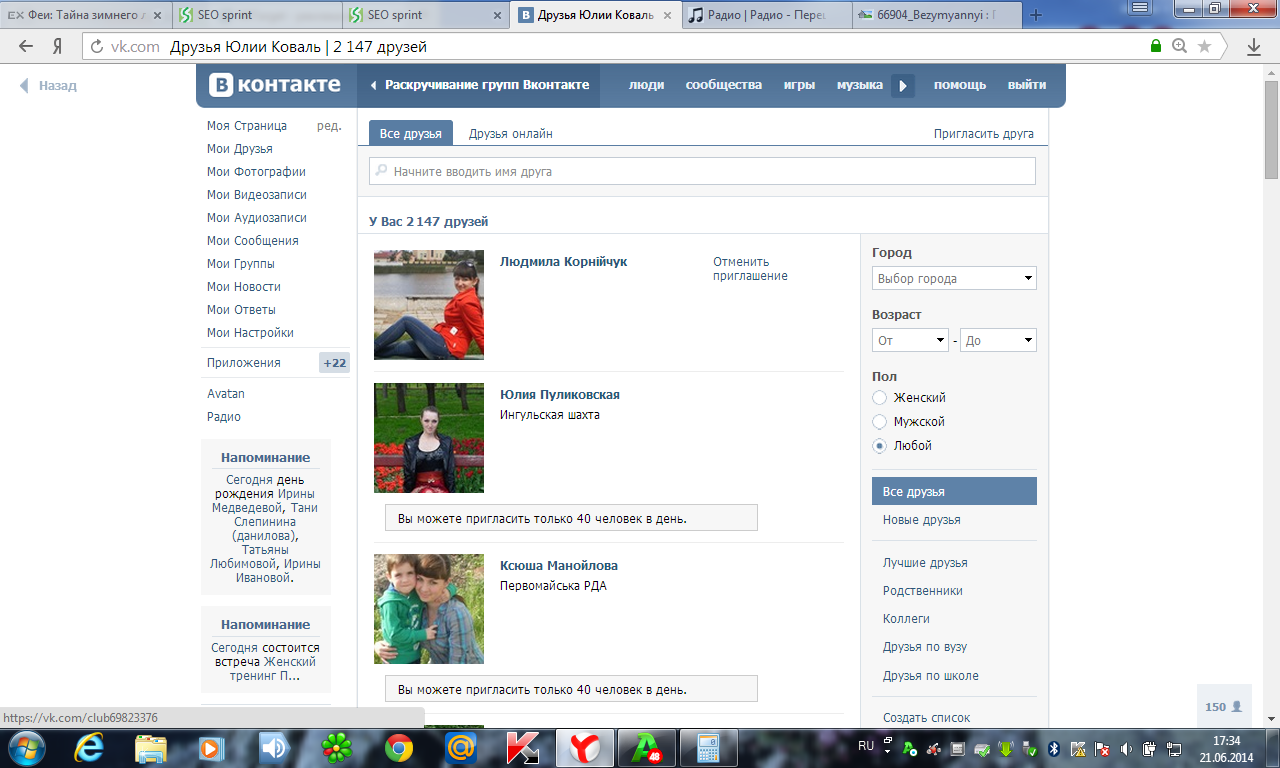Click Пригласить друга link
Screen dimensions: 1280x768
click(984, 133)
